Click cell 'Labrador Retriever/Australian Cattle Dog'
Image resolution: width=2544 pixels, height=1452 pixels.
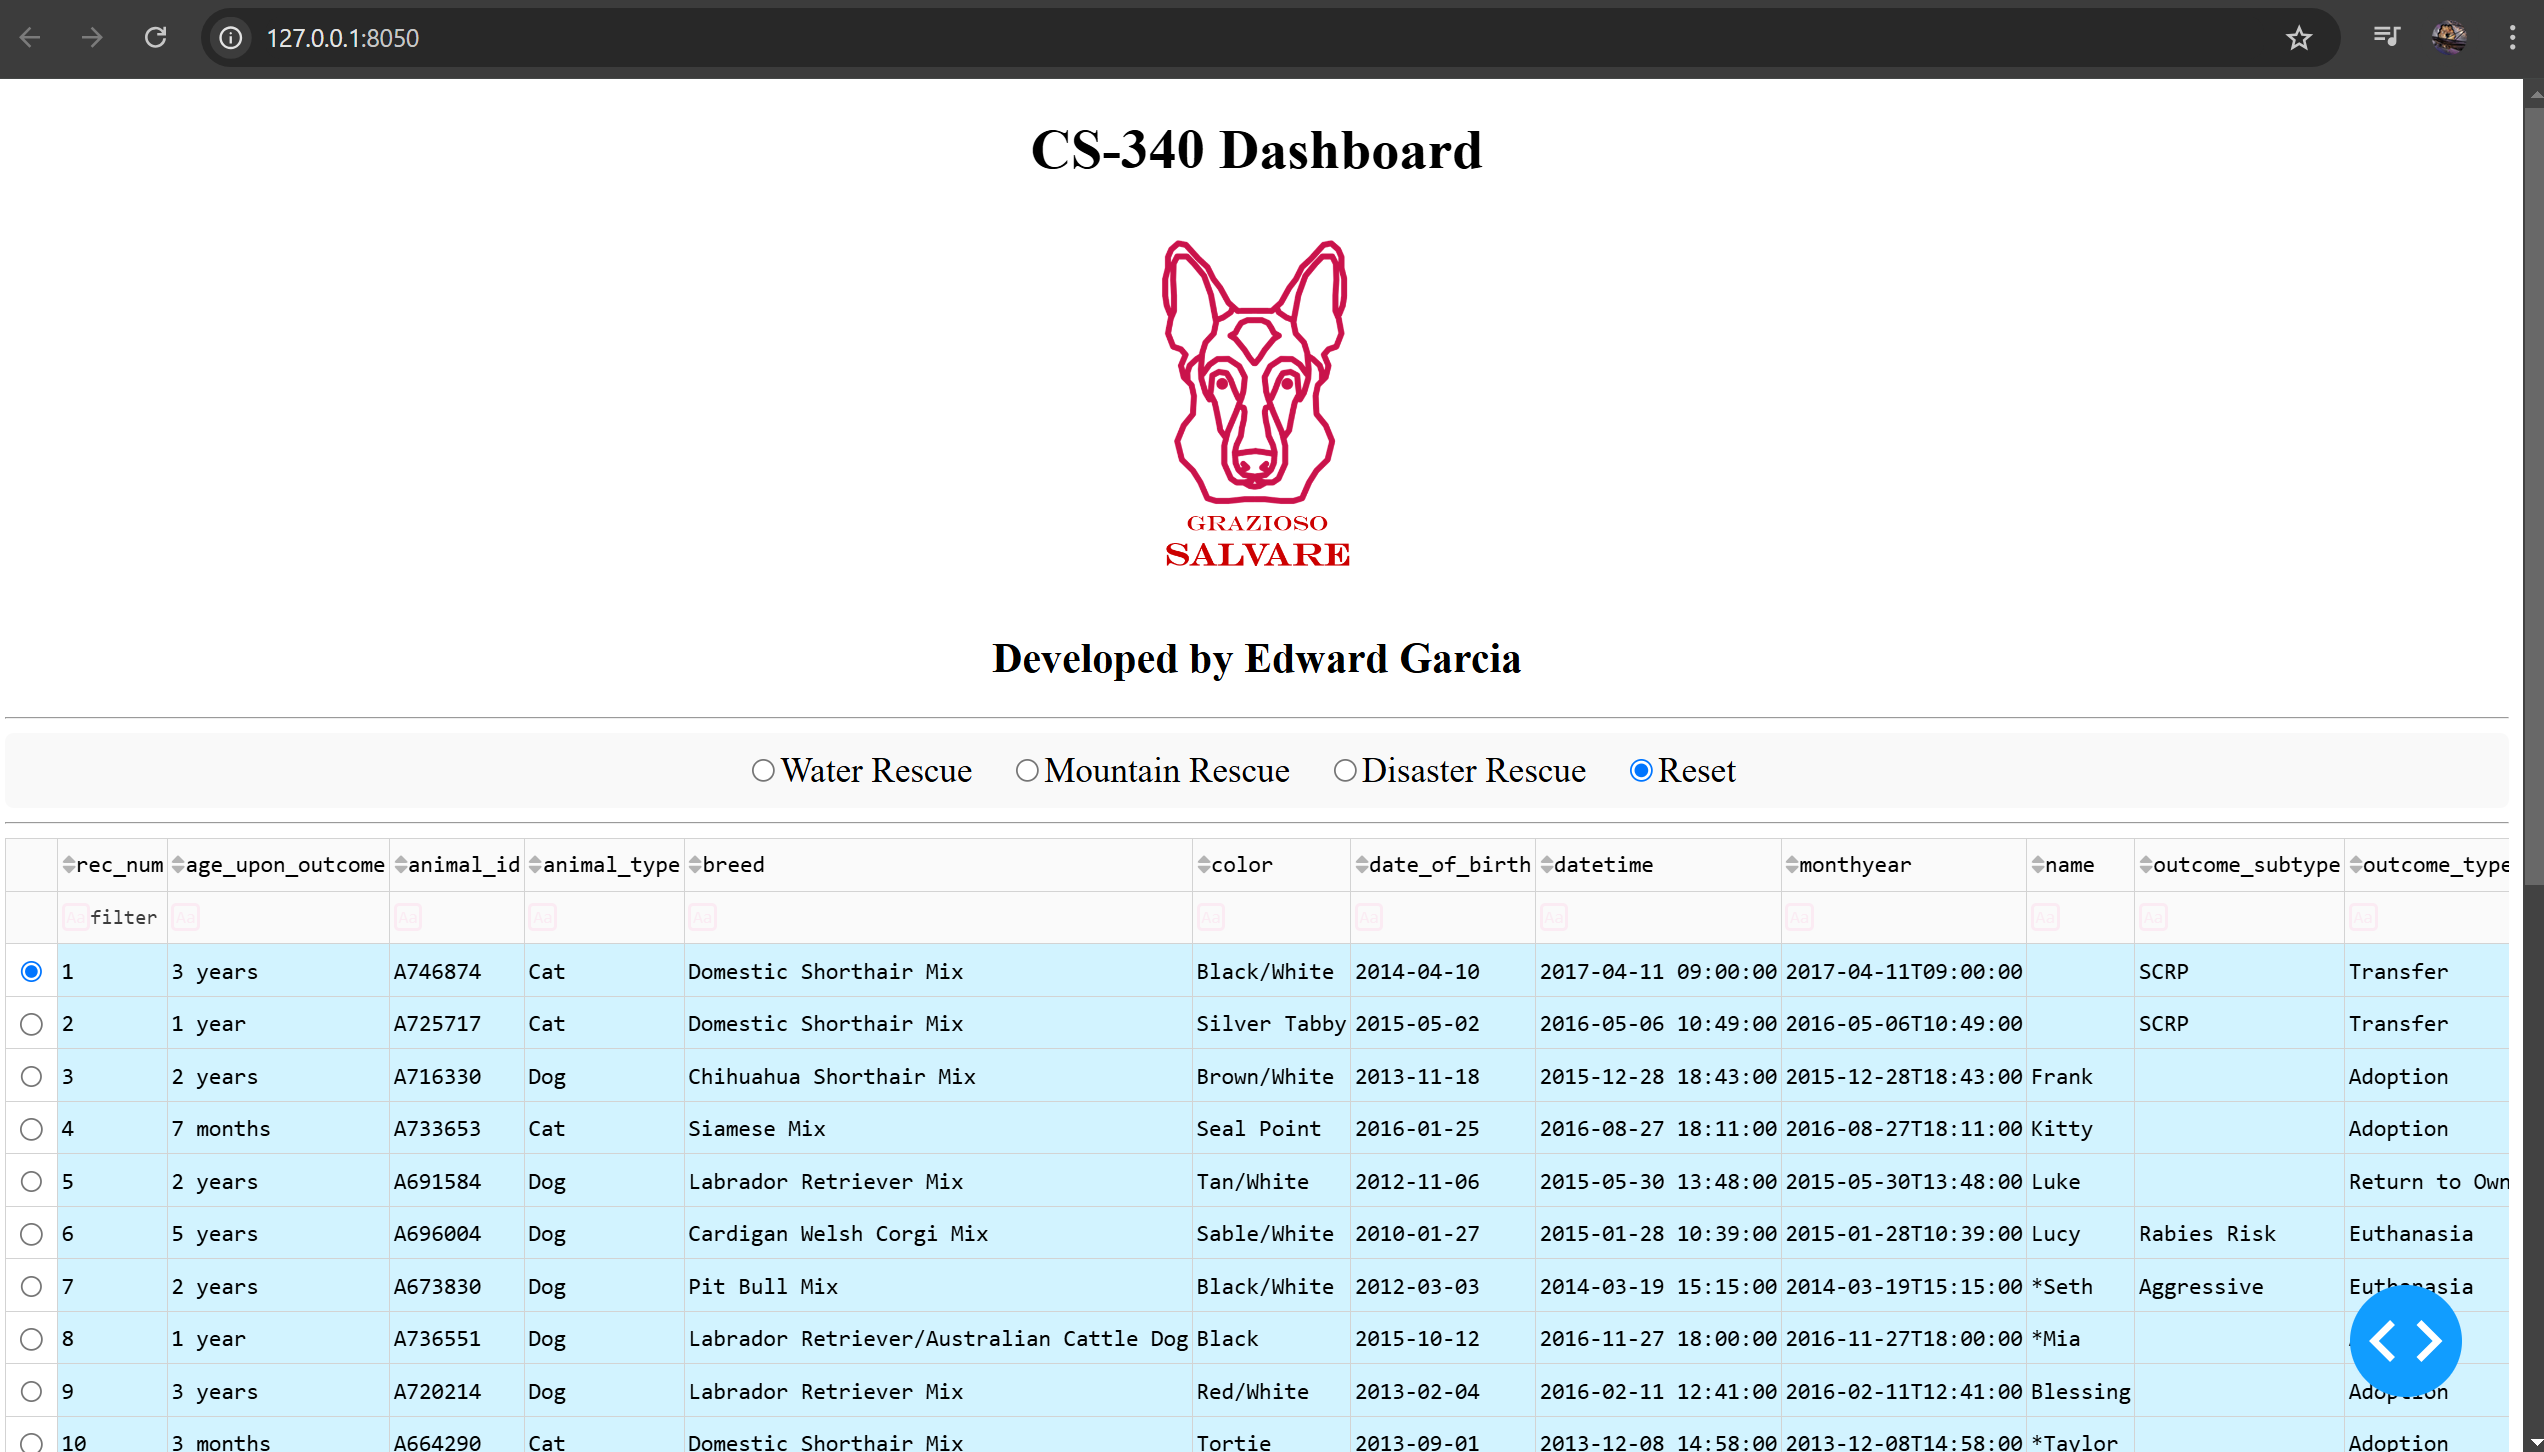937,1339
